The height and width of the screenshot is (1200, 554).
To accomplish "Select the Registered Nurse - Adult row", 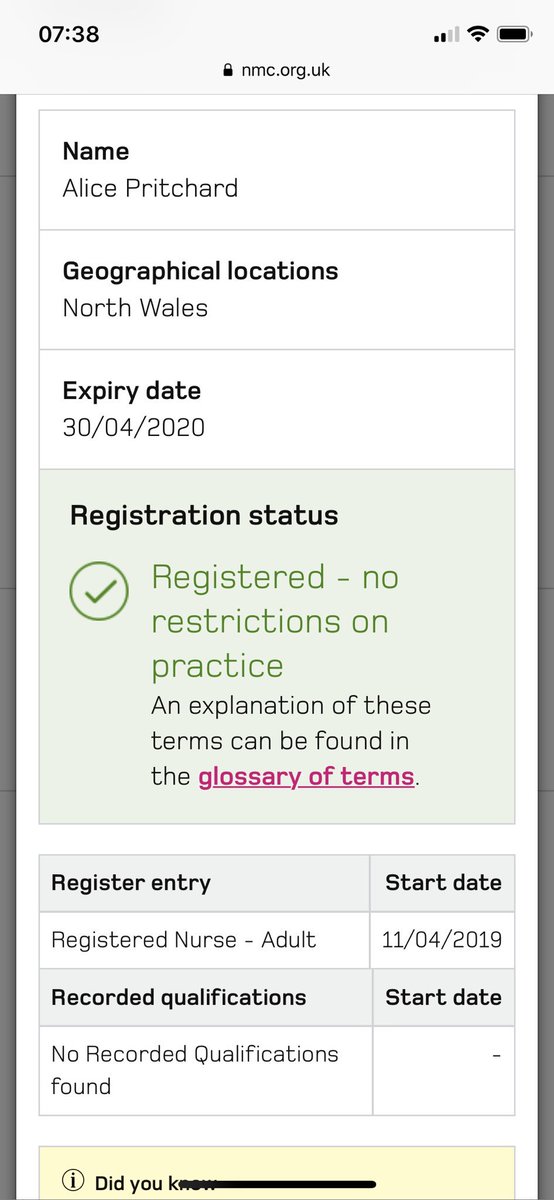I will [277, 940].
